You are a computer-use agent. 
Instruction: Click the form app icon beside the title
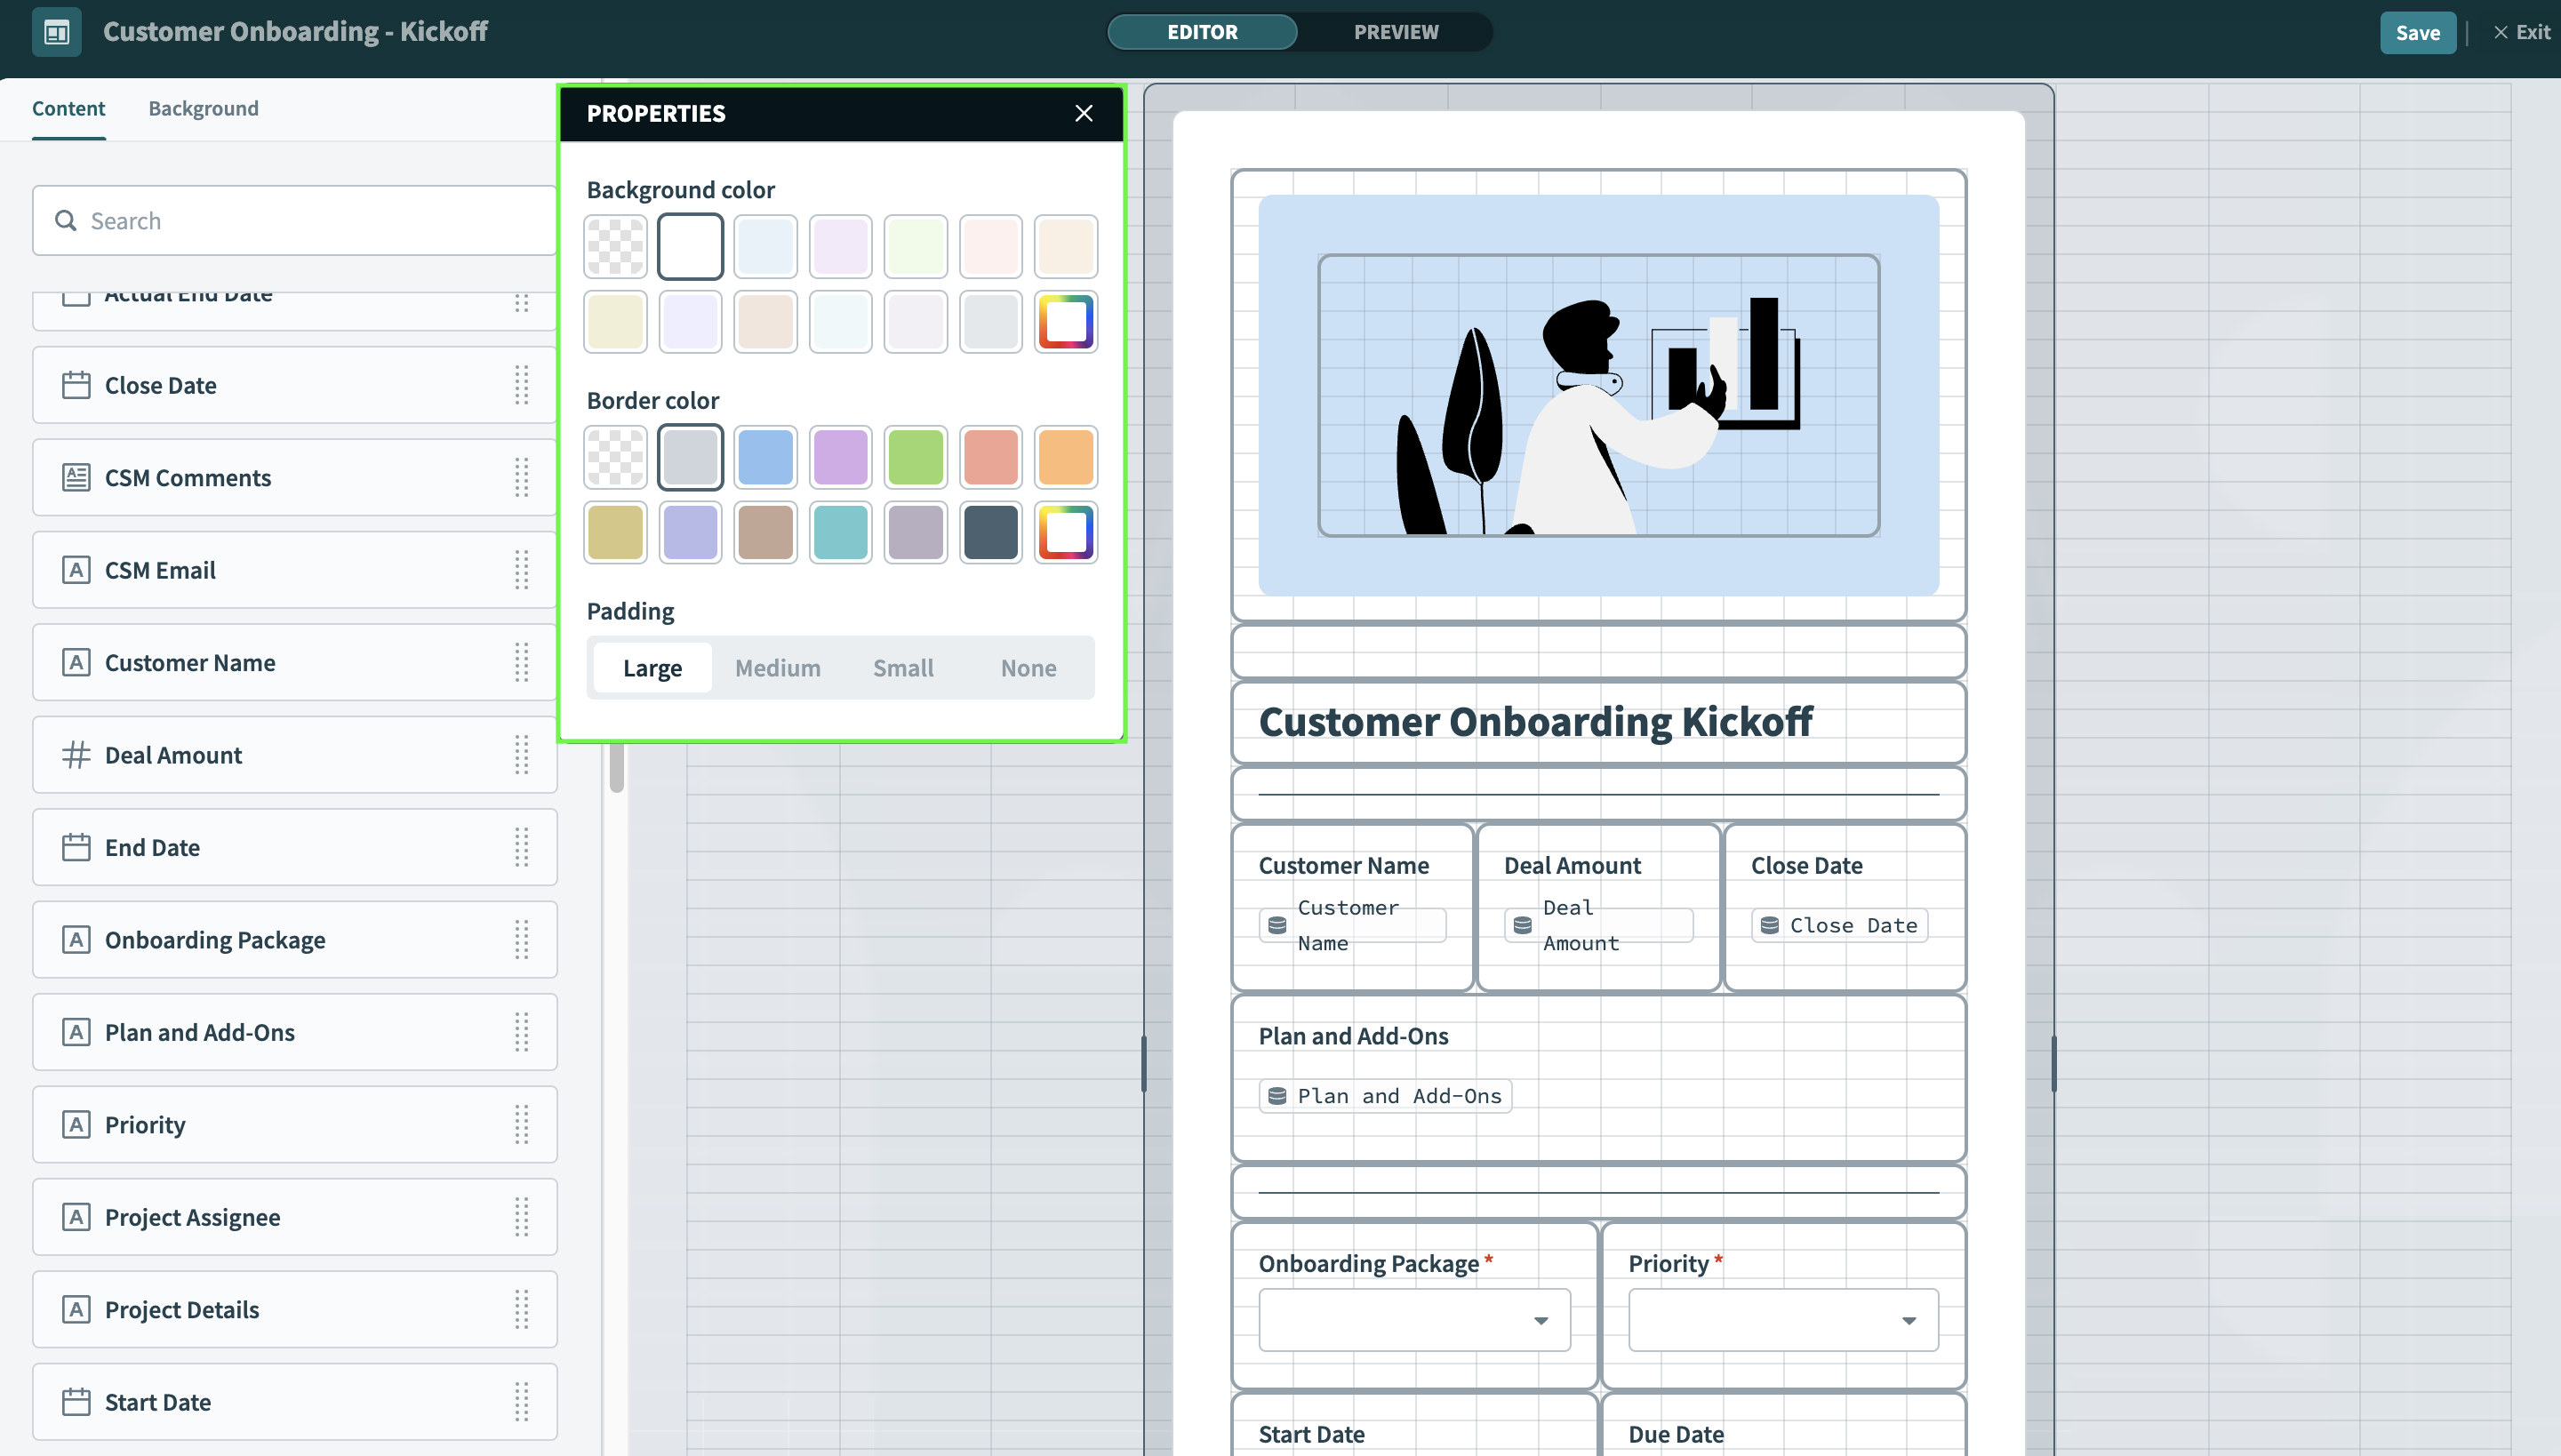tap(57, 32)
